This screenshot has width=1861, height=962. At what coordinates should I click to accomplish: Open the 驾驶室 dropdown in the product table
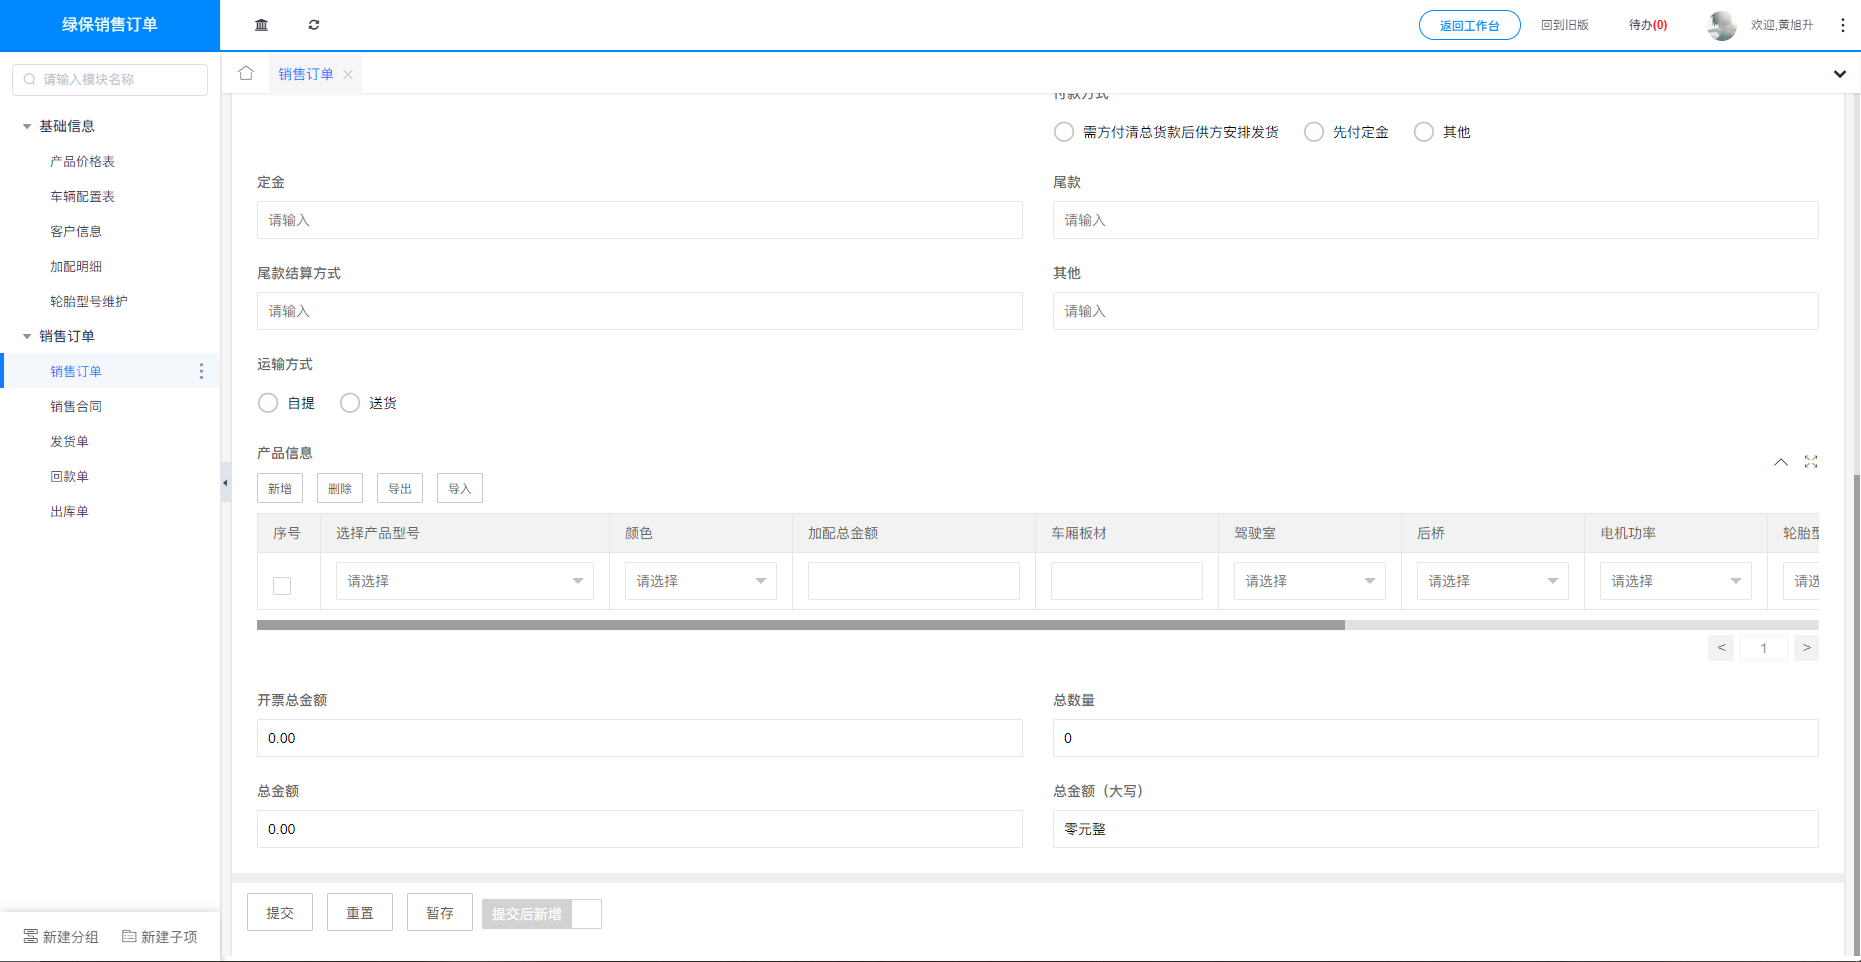1308,580
